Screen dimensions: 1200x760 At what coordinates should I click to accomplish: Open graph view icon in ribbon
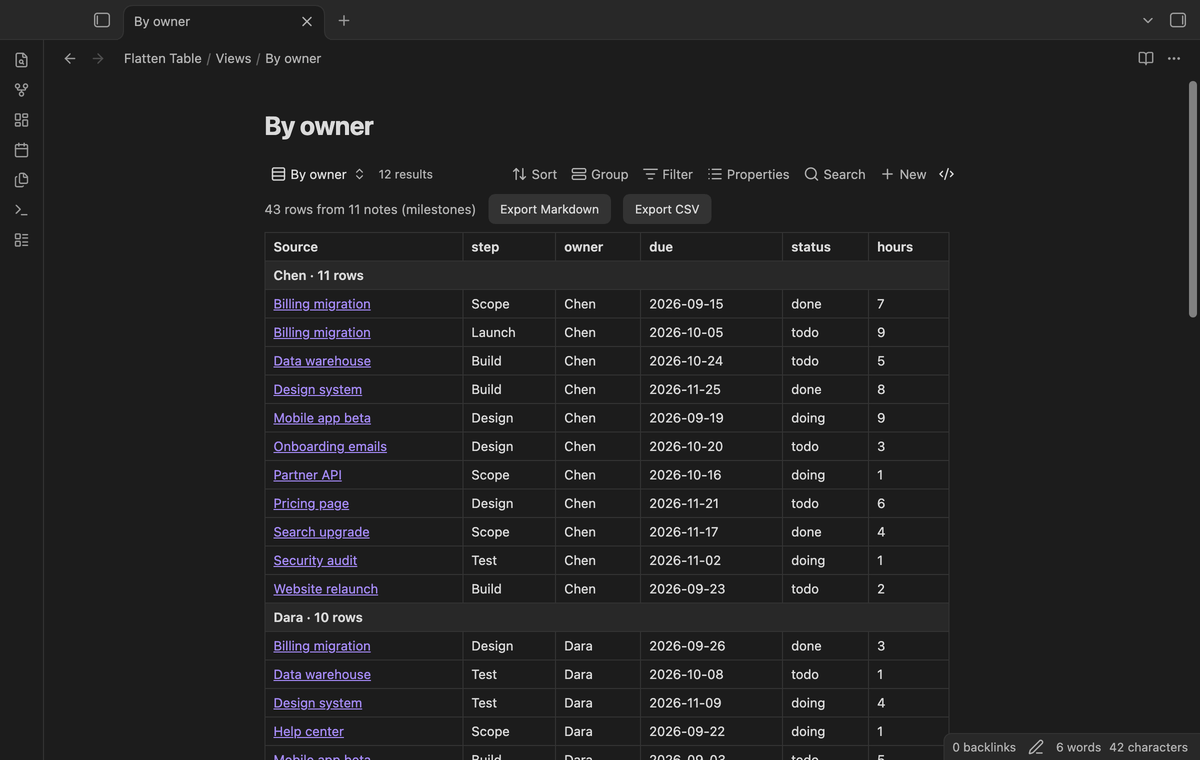click(x=21, y=90)
